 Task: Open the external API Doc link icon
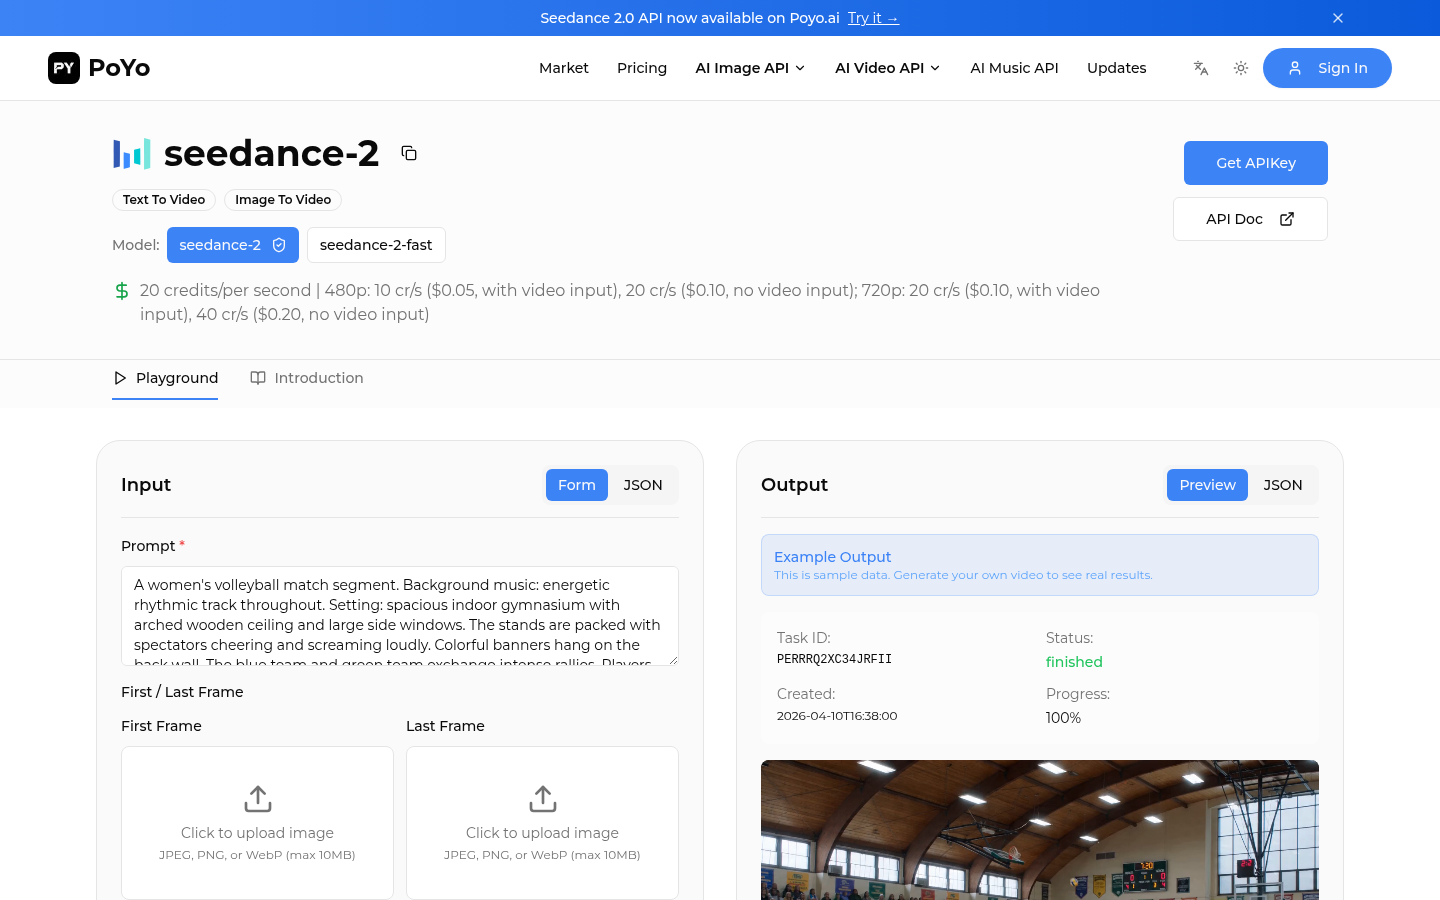1287,218
